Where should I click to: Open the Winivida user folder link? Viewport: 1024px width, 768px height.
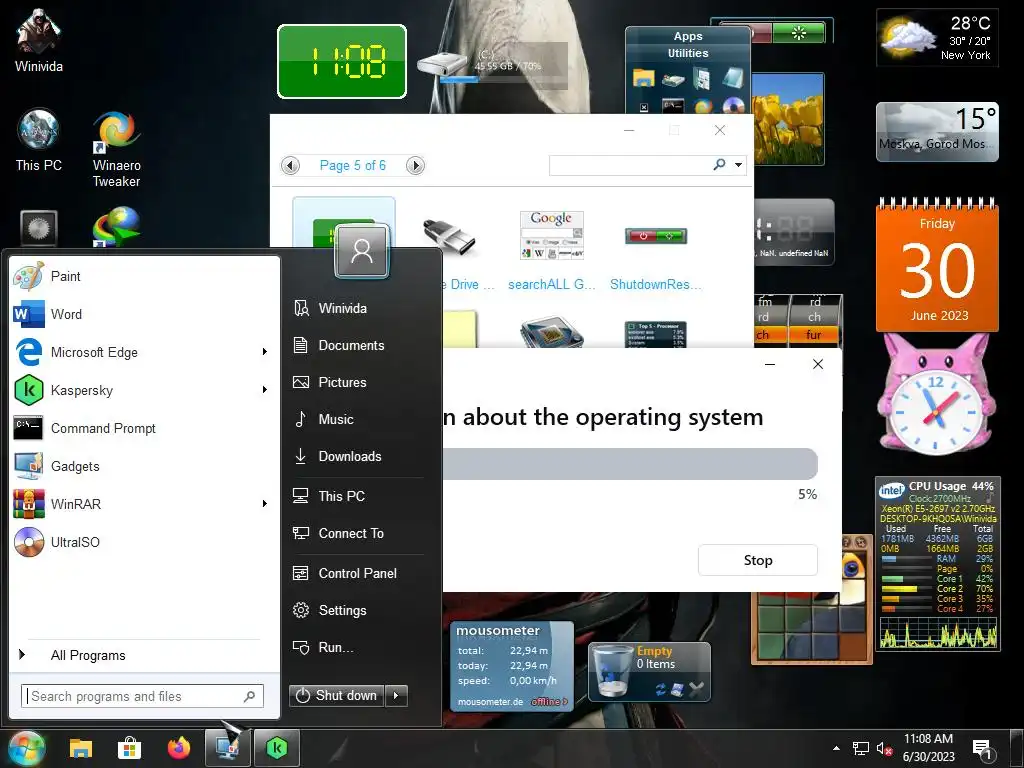tap(342, 308)
